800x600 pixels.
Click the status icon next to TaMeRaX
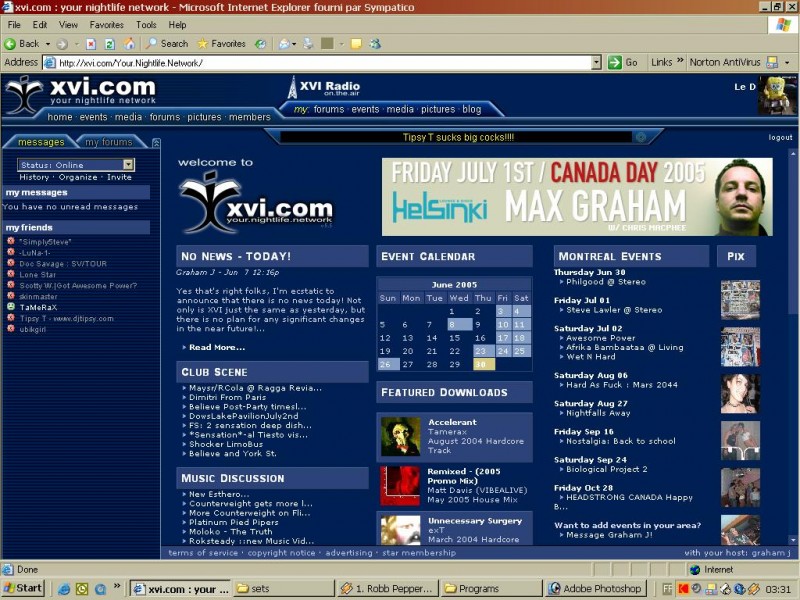point(11,307)
